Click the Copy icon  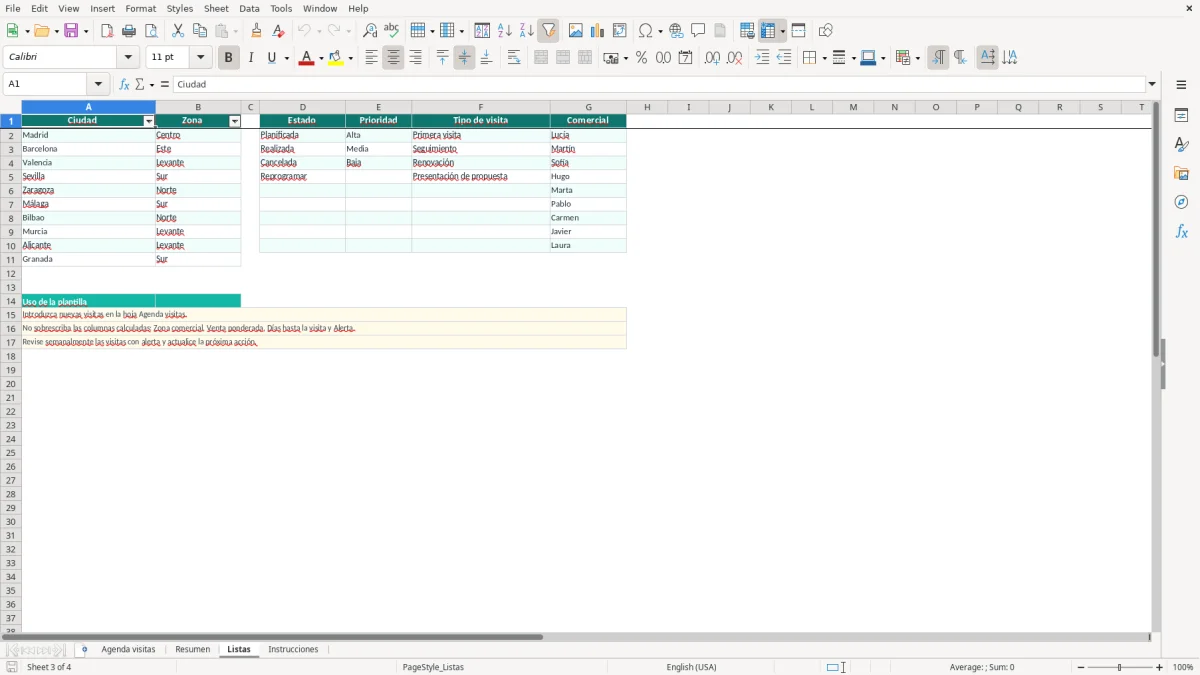tap(200, 31)
